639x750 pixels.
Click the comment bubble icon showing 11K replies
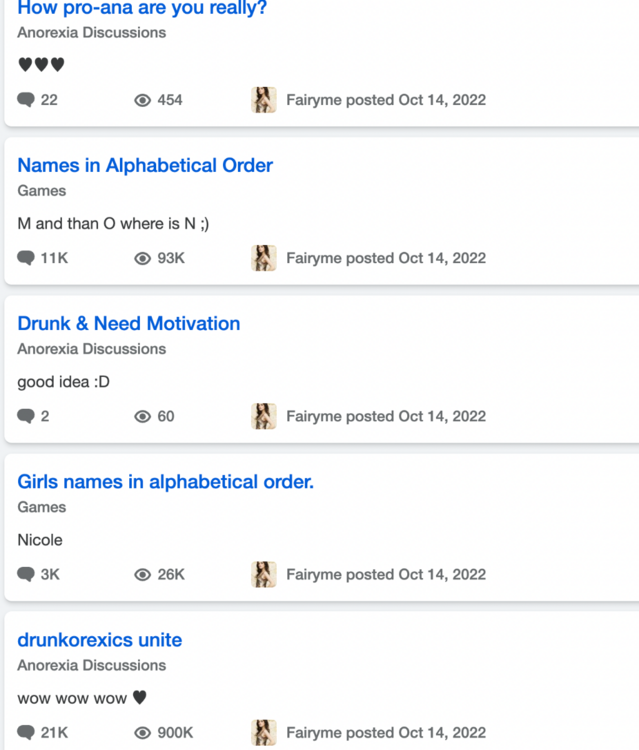[26, 258]
